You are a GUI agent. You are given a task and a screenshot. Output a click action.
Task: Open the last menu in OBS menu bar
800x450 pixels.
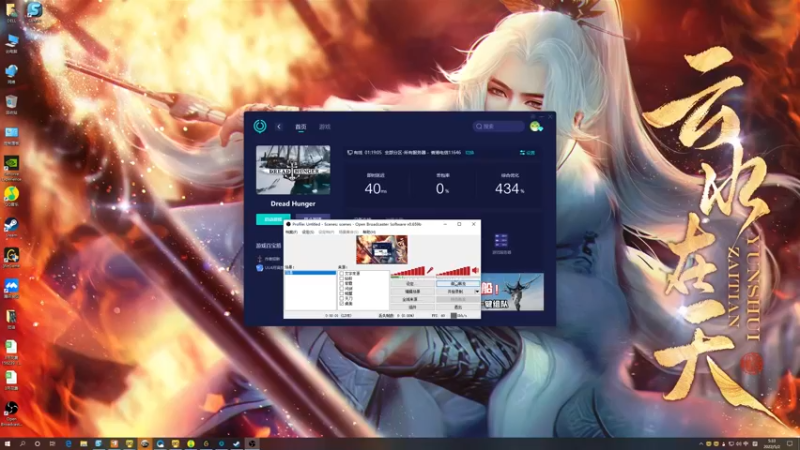(369, 232)
